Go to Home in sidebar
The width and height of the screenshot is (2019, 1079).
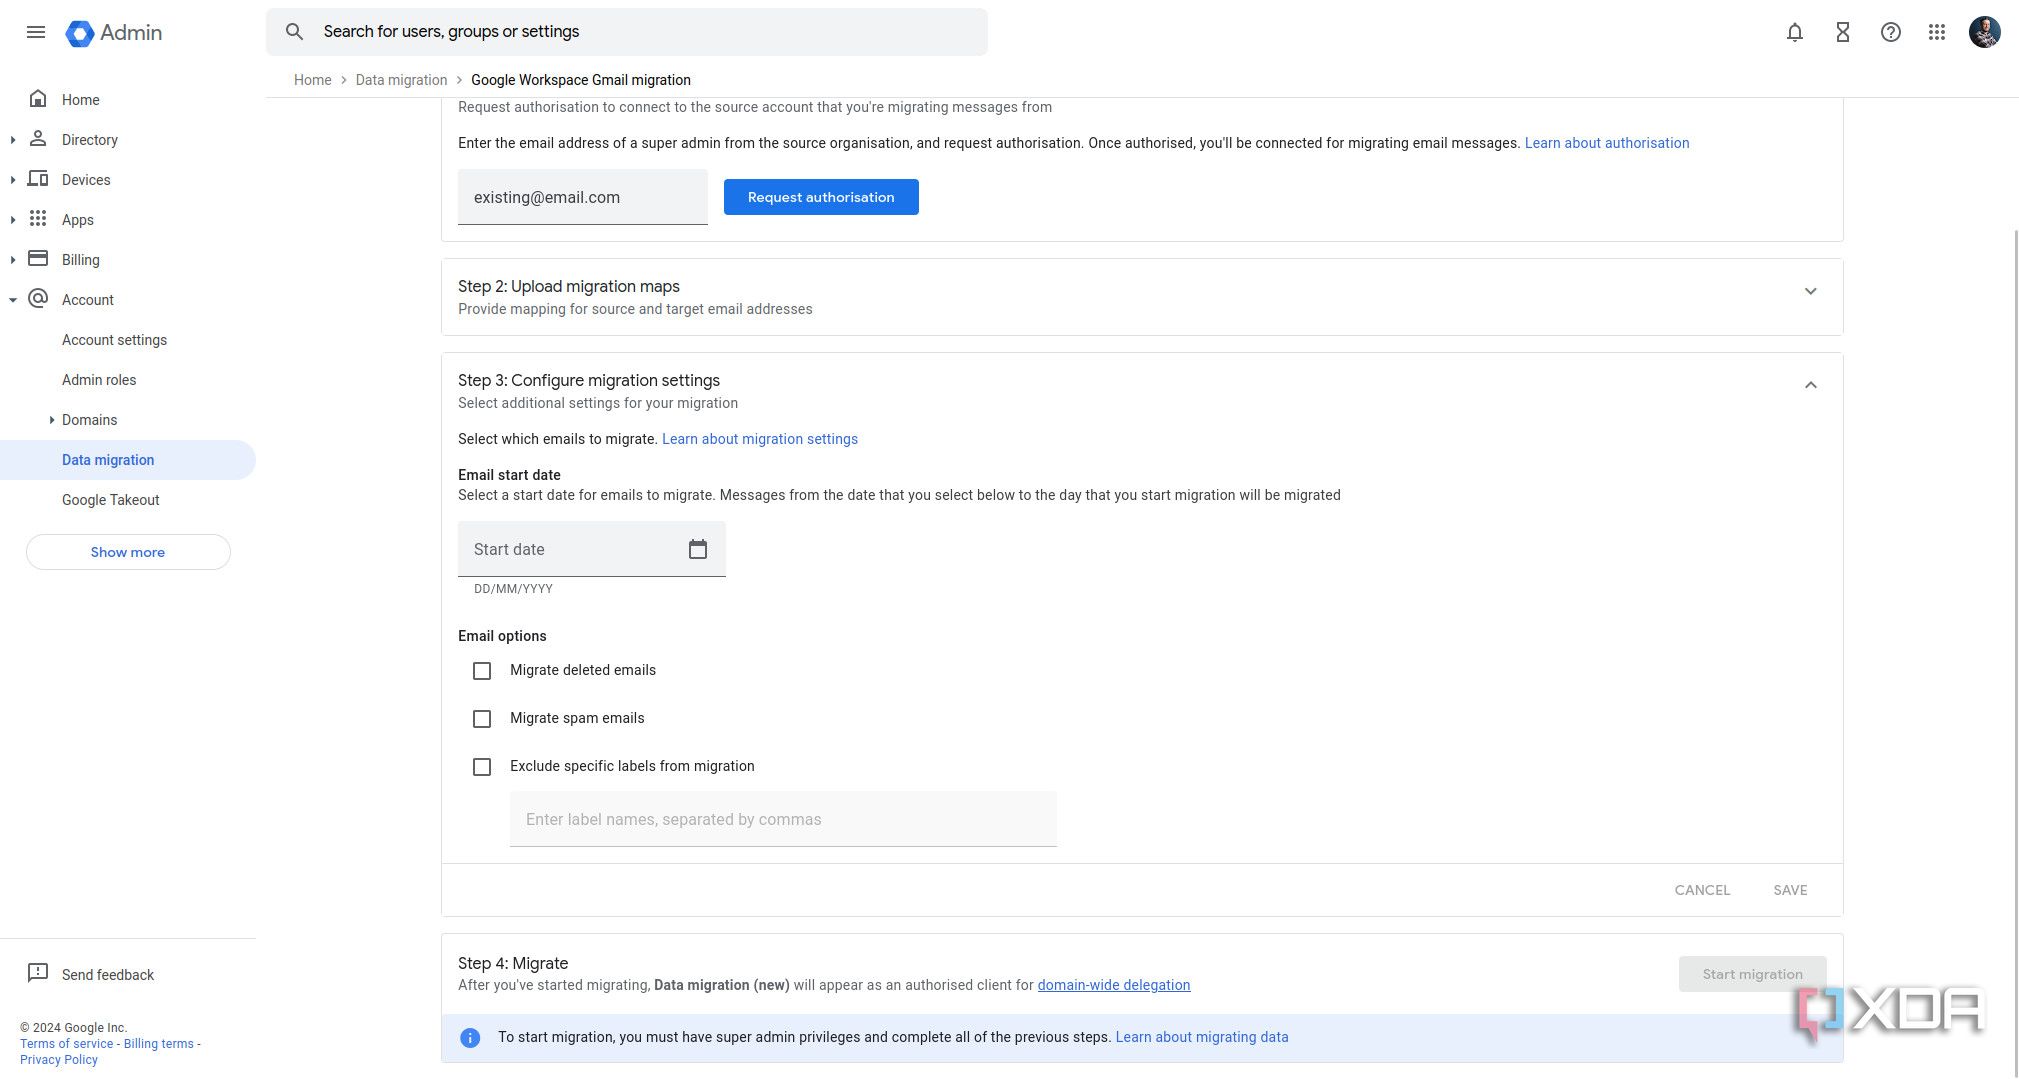[80, 100]
